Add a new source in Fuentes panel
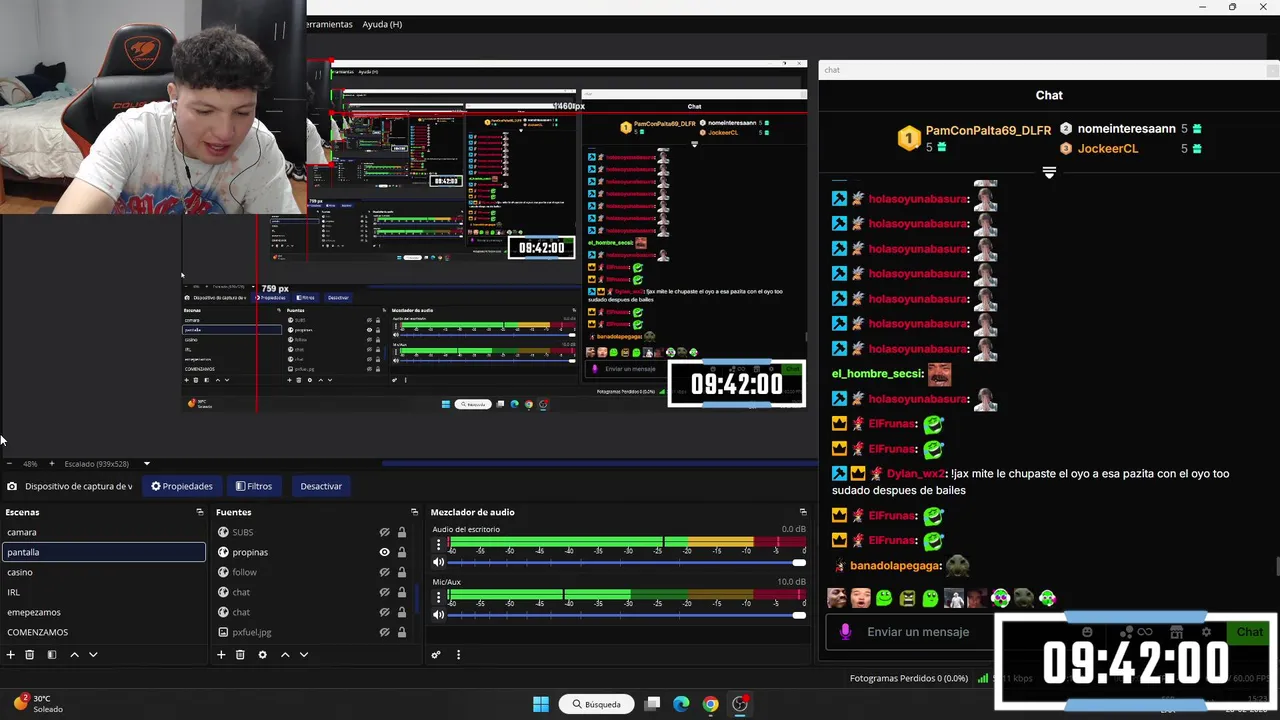This screenshot has height=720, width=1280. pyautogui.click(x=221, y=655)
